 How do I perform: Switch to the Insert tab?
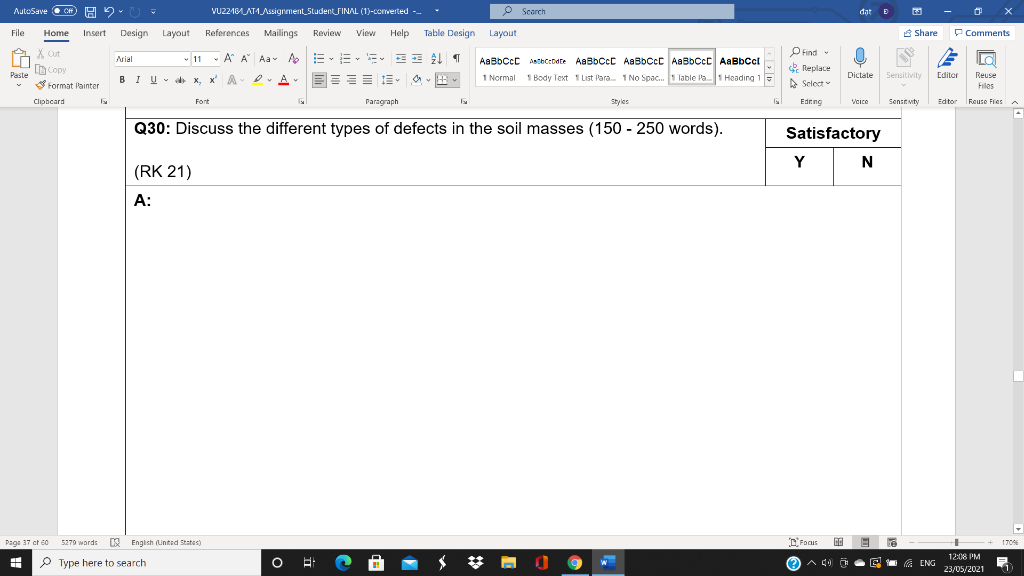(93, 32)
